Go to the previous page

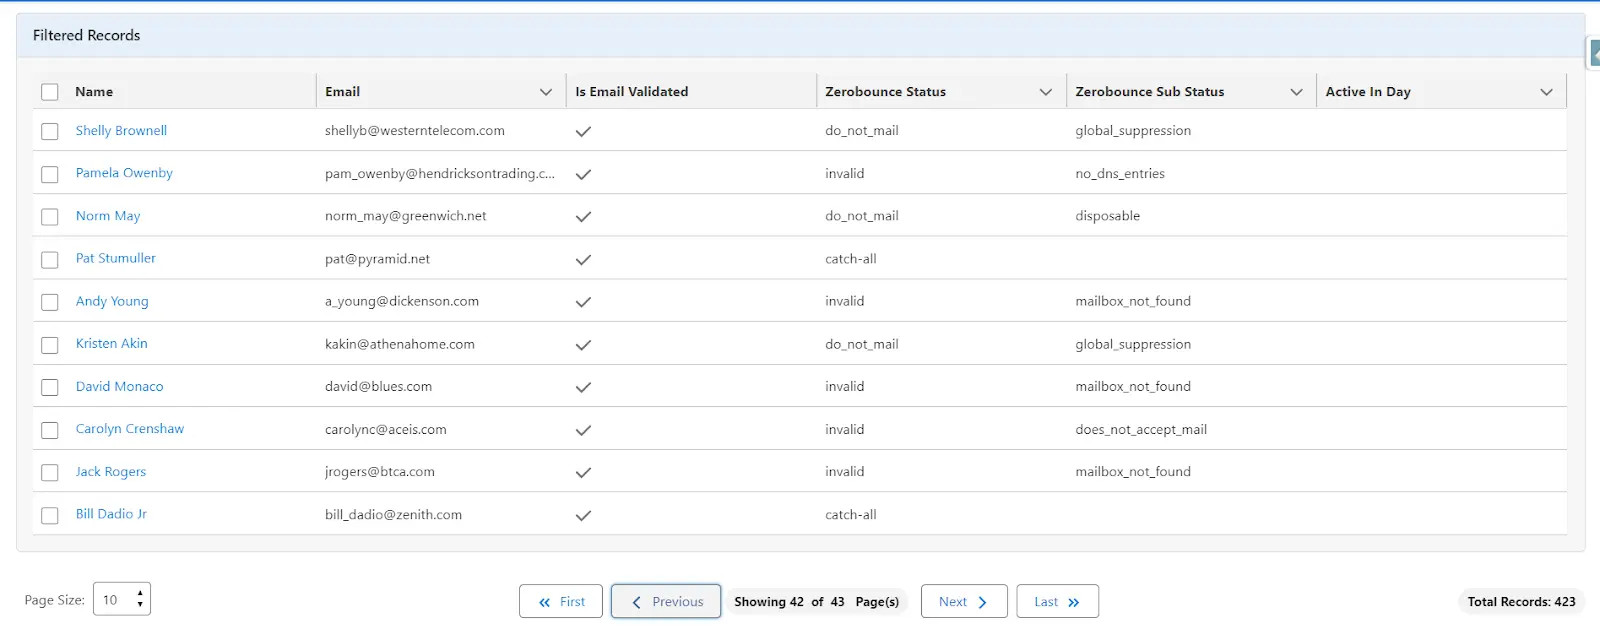point(666,601)
